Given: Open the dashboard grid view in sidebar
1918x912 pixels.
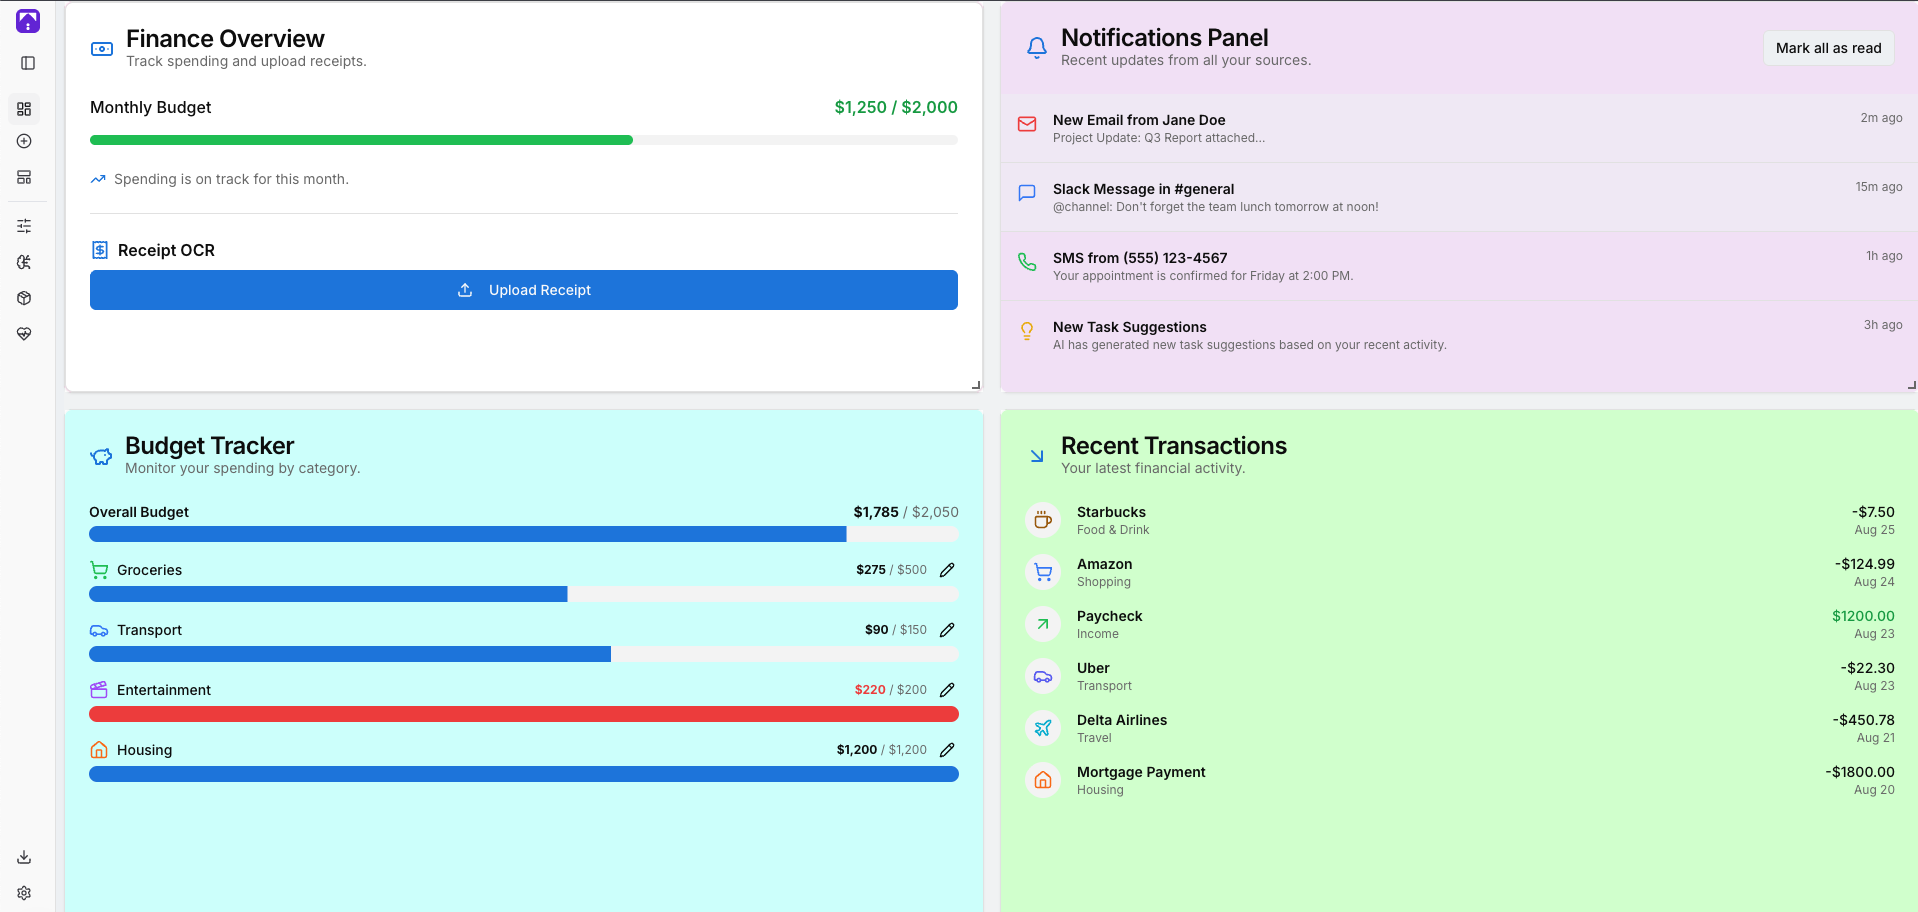Looking at the screenshot, I should click(x=24, y=109).
